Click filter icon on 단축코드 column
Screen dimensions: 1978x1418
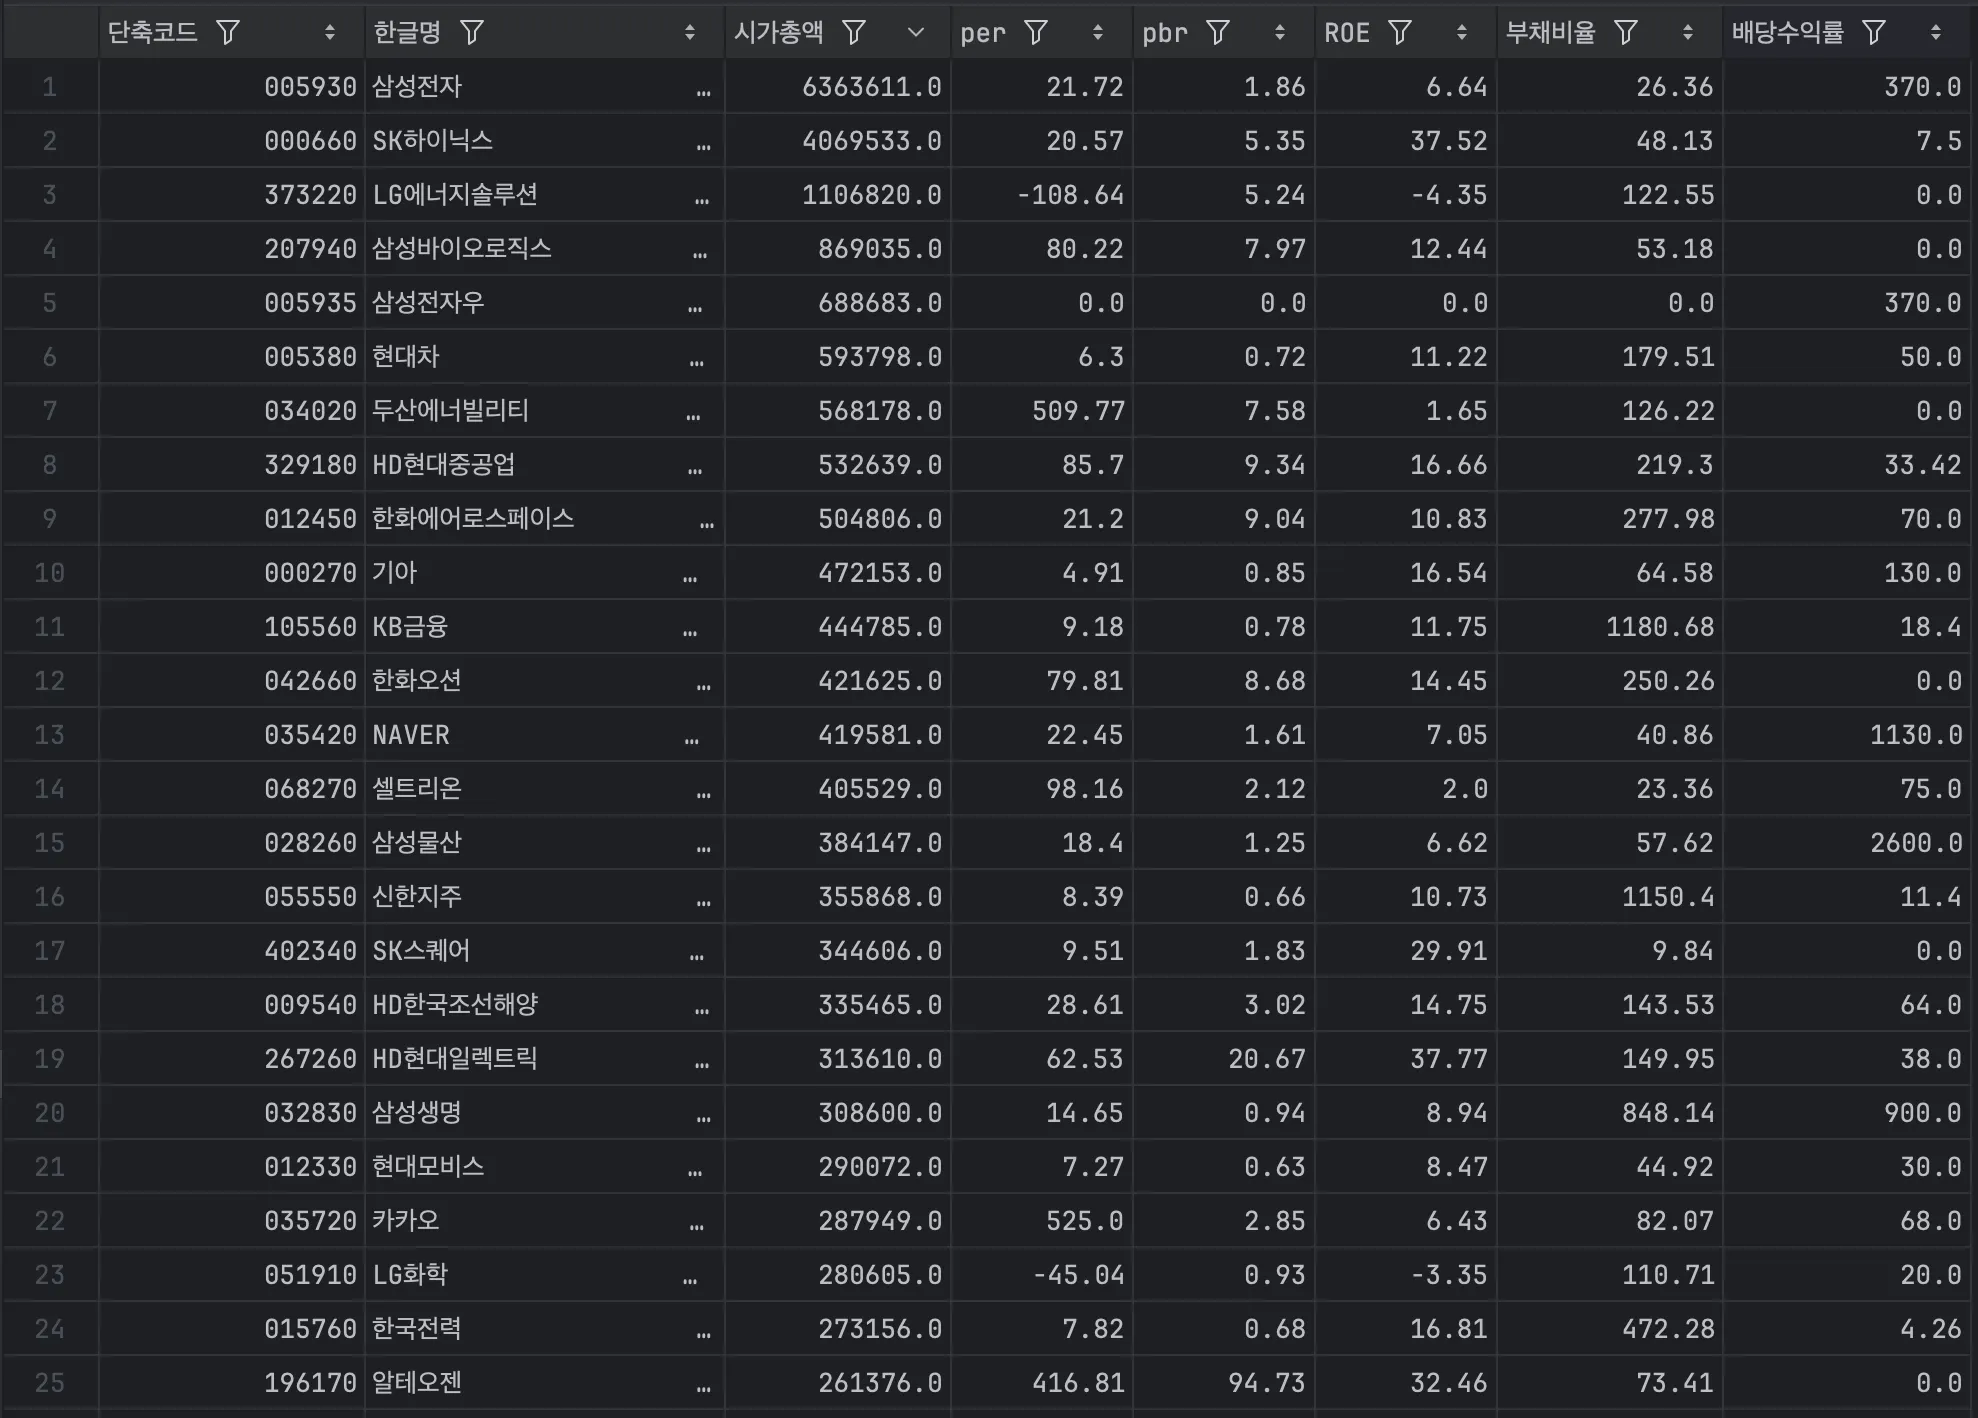pyautogui.click(x=228, y=33)
